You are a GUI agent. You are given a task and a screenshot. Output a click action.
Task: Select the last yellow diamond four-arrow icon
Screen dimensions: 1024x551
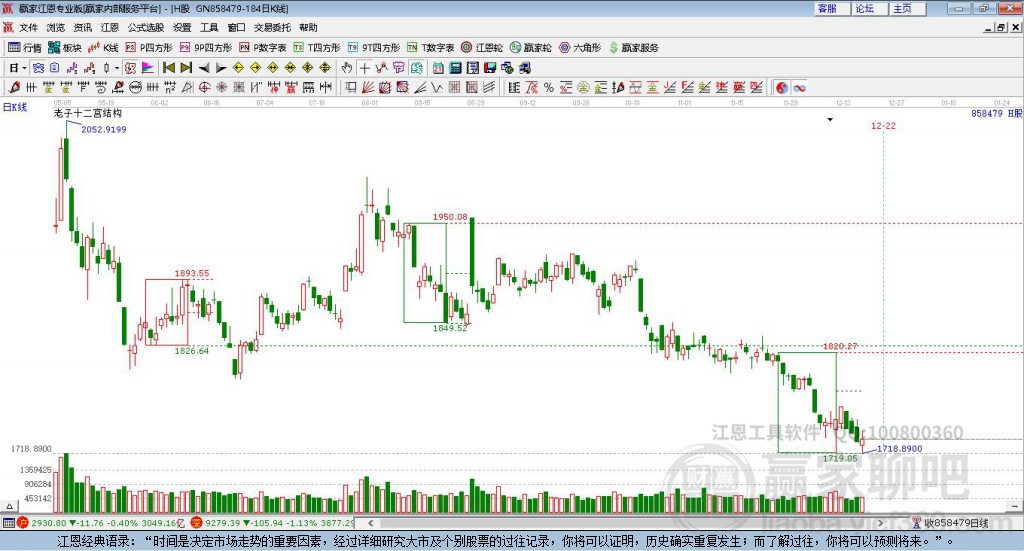coord(325,68)
